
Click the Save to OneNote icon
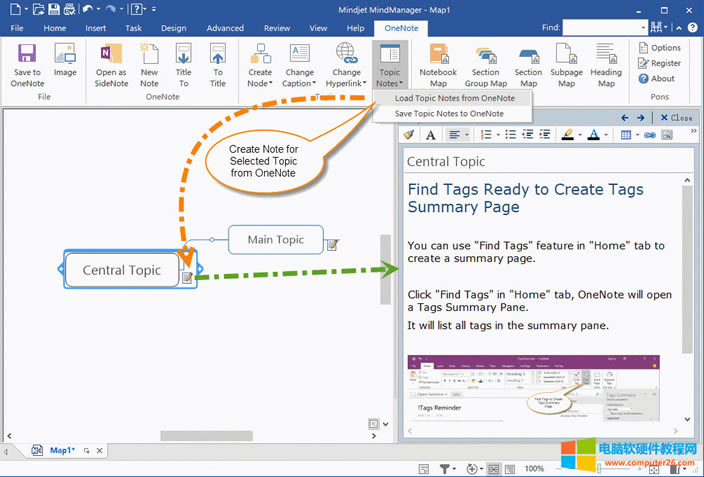27,64
